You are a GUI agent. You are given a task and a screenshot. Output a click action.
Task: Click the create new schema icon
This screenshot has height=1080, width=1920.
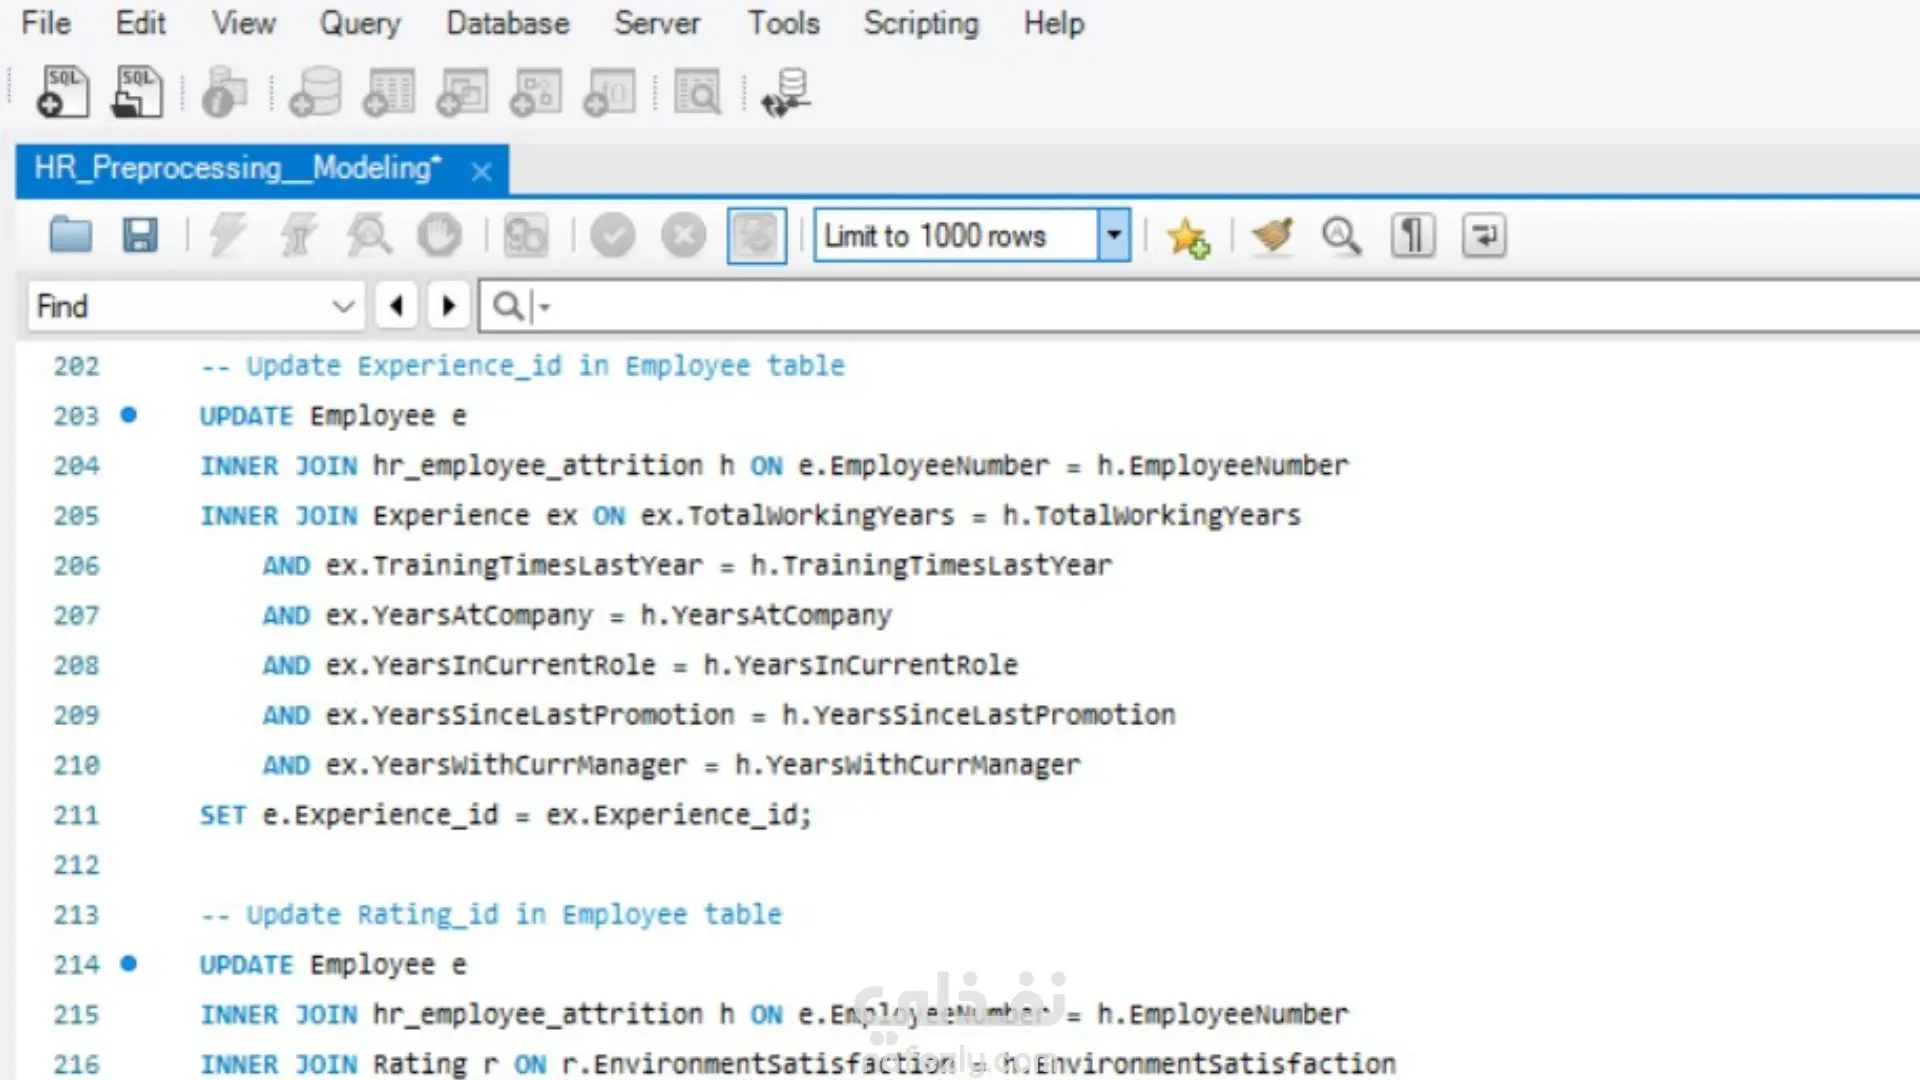[316, 93]
